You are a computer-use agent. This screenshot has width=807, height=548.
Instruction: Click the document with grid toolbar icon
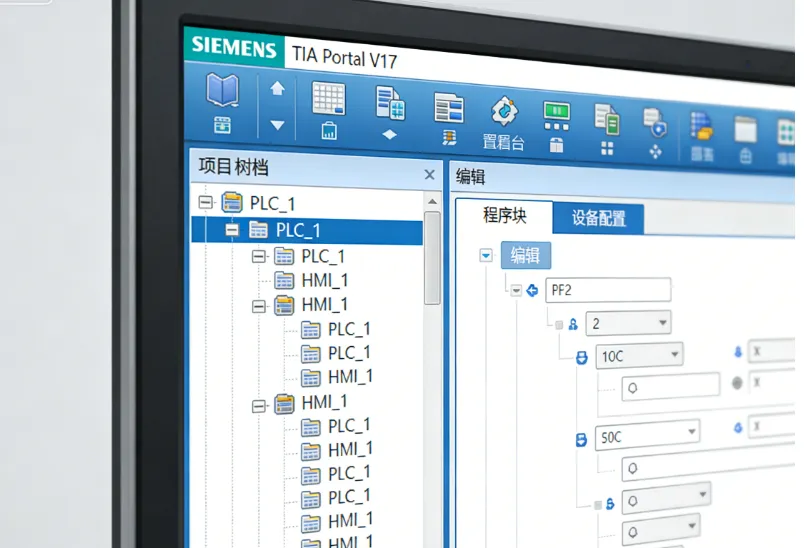[x=390, y=103]
